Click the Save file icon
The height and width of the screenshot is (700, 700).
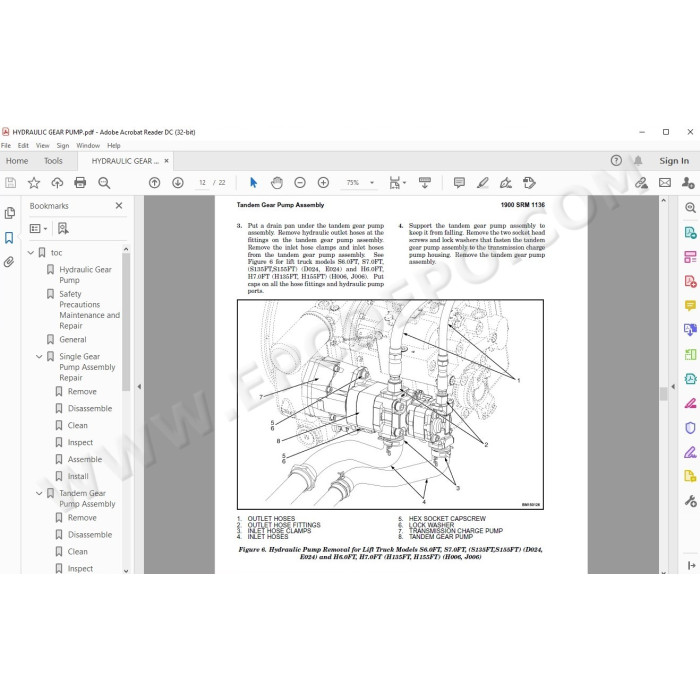point(10,183)
